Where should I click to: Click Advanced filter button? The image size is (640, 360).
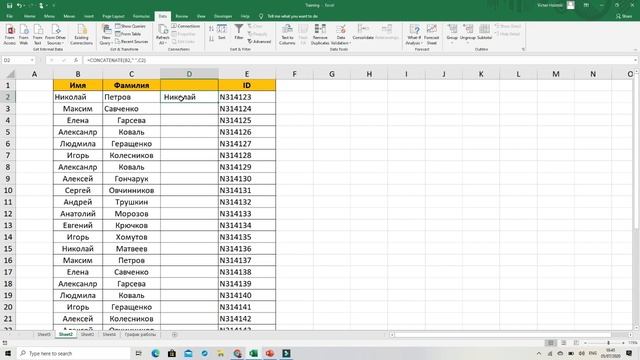click(259, 42)
